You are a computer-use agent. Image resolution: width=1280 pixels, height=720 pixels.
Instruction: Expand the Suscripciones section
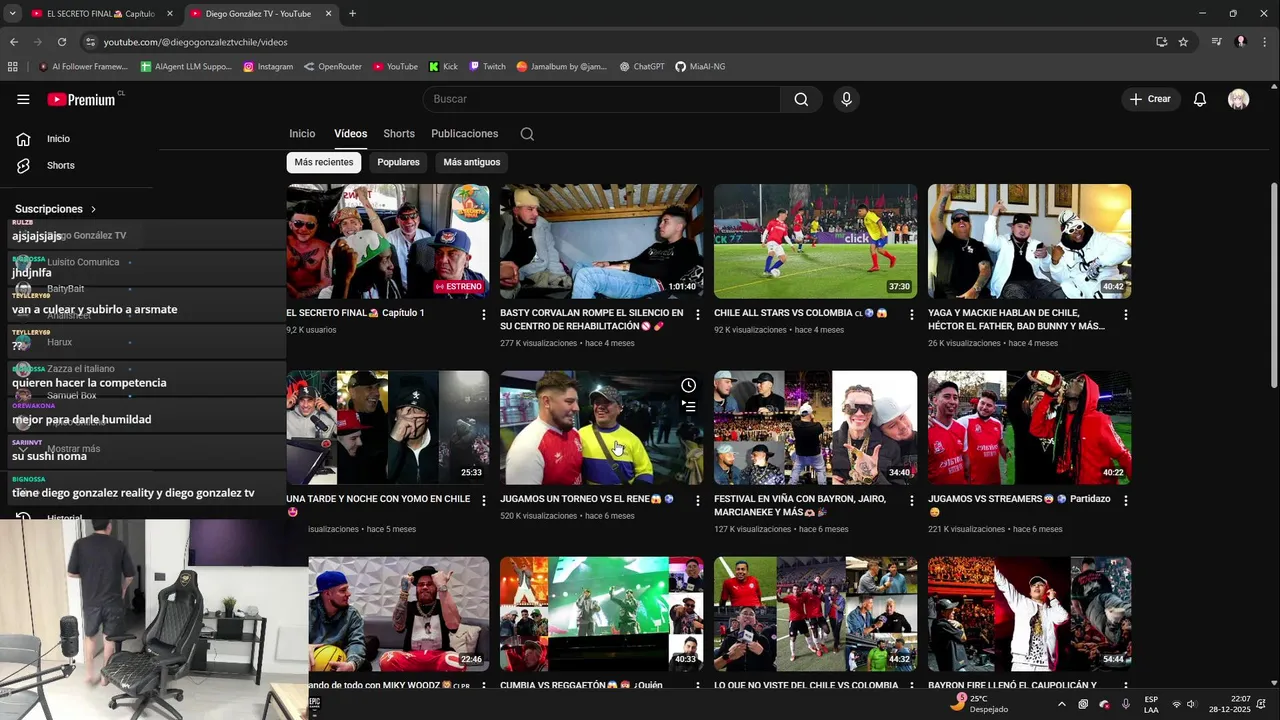[56, 209]
